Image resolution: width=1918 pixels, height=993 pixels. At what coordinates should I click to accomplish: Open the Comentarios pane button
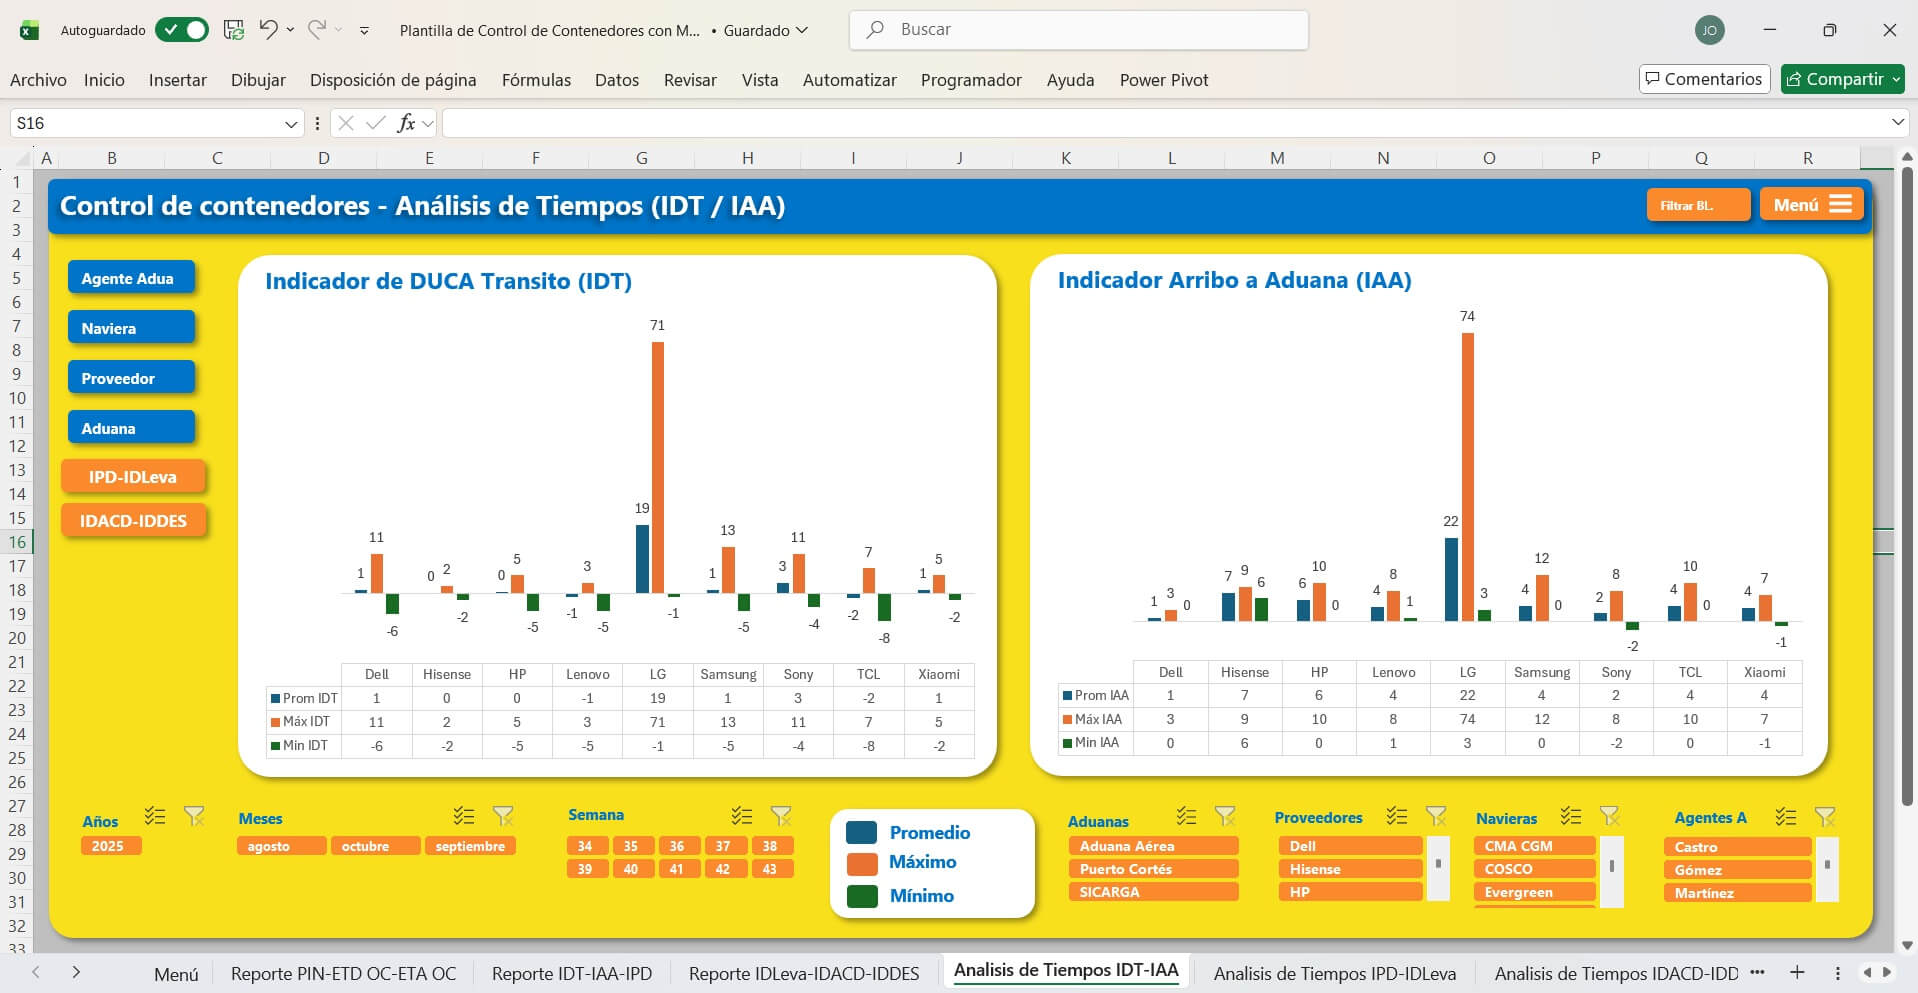tap(1704, 79)
